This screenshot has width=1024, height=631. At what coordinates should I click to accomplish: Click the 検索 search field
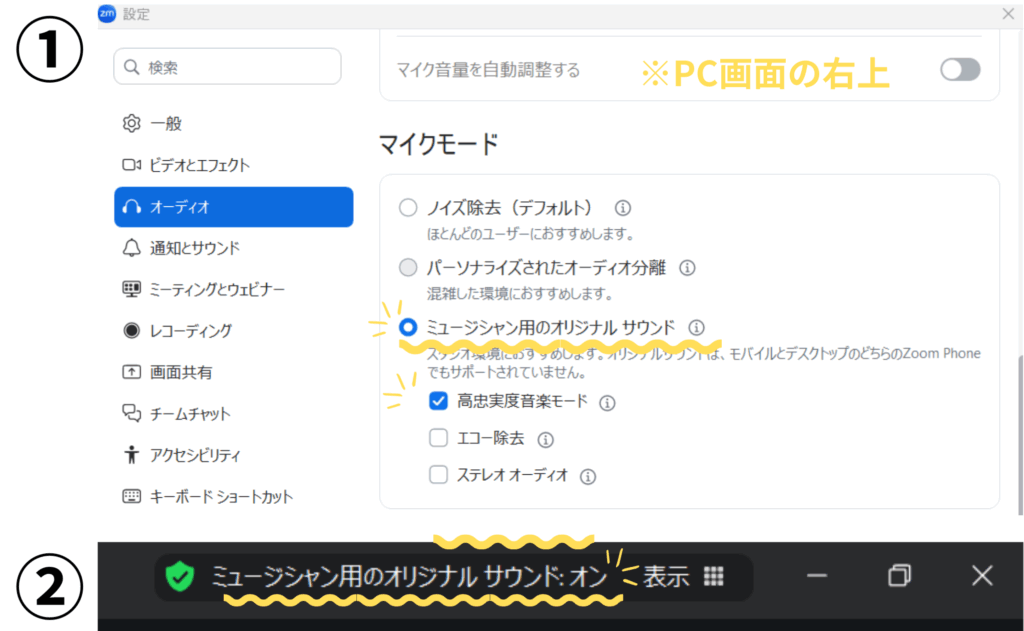(228, 67)
